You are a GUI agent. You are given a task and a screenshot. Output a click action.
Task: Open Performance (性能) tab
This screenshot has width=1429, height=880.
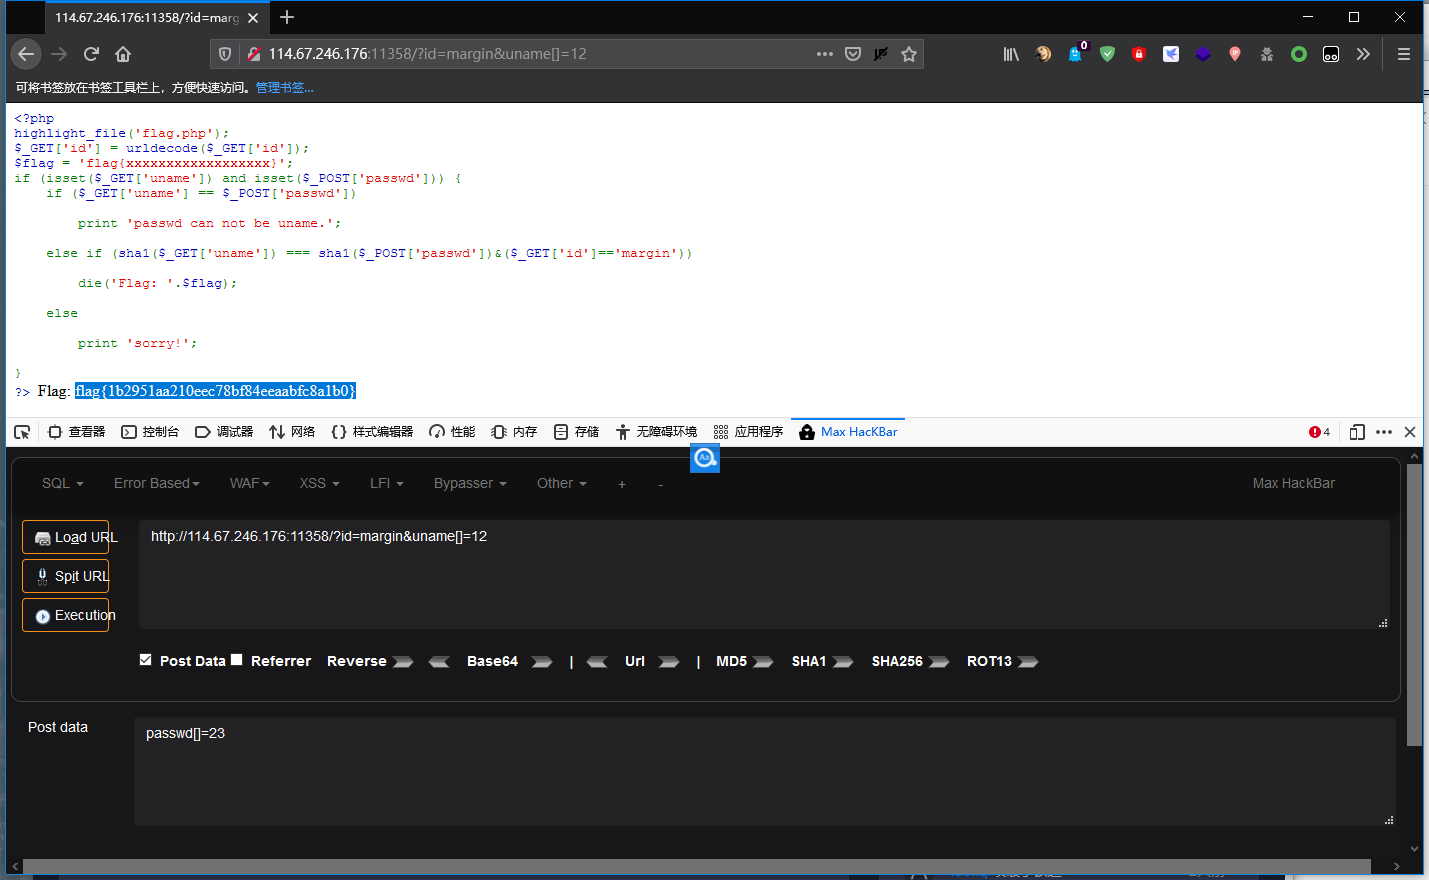point(452,432)
